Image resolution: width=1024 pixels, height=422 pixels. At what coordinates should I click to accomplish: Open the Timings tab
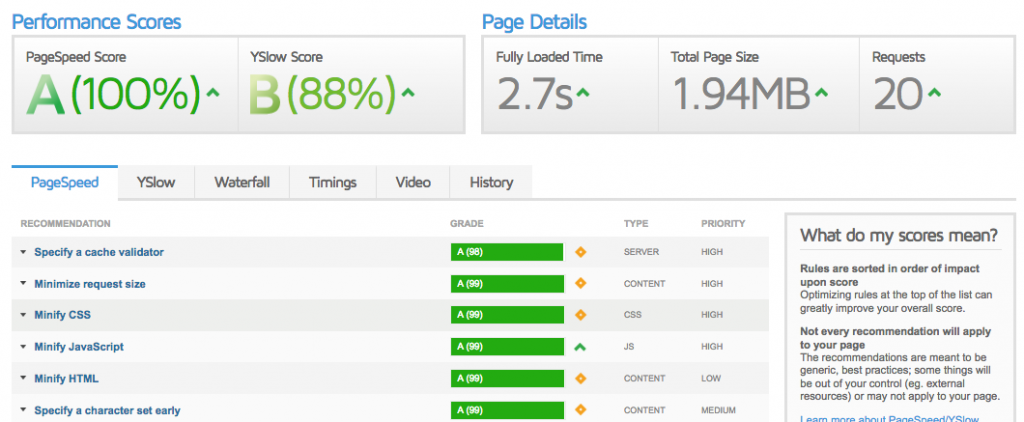[x=333, y=182]
